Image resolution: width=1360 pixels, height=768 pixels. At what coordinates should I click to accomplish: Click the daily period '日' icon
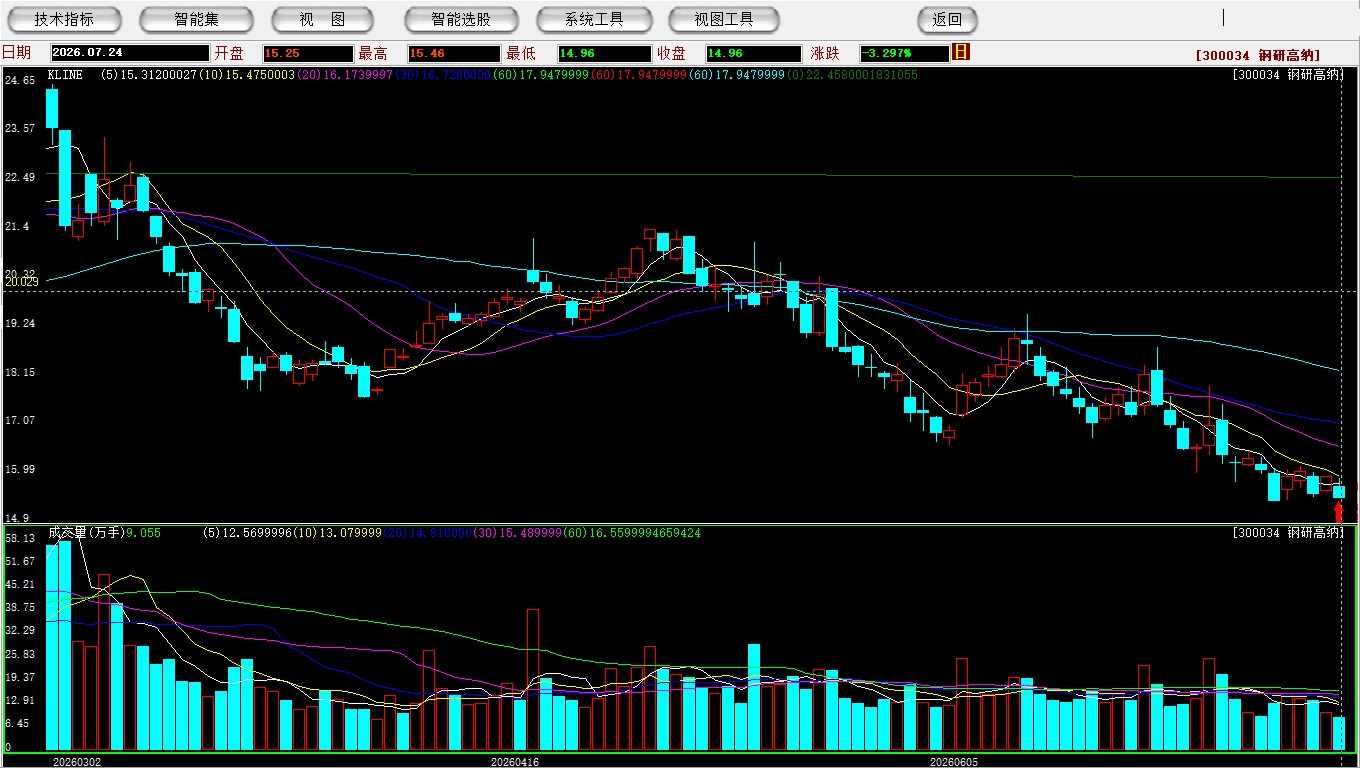(x=961, y=52)
